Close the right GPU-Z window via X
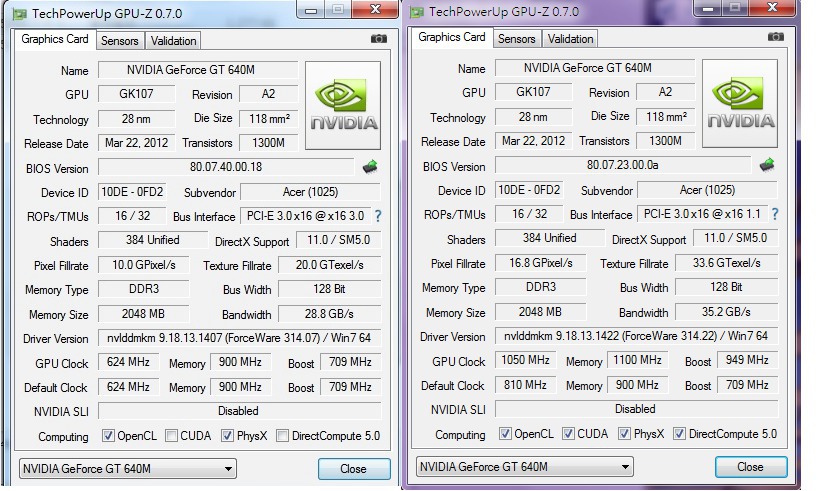The height and width of the screenshot is (491, 836). (x=773, y=7)
